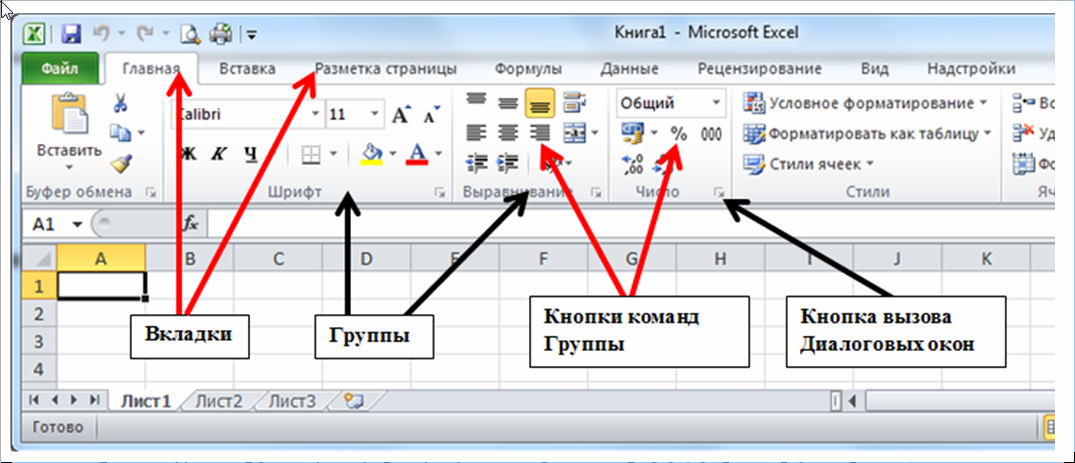This screenshot has height=463, width=1075.
Task: Click the Copy icon in Буфер обмена
Action: point(120,132)
